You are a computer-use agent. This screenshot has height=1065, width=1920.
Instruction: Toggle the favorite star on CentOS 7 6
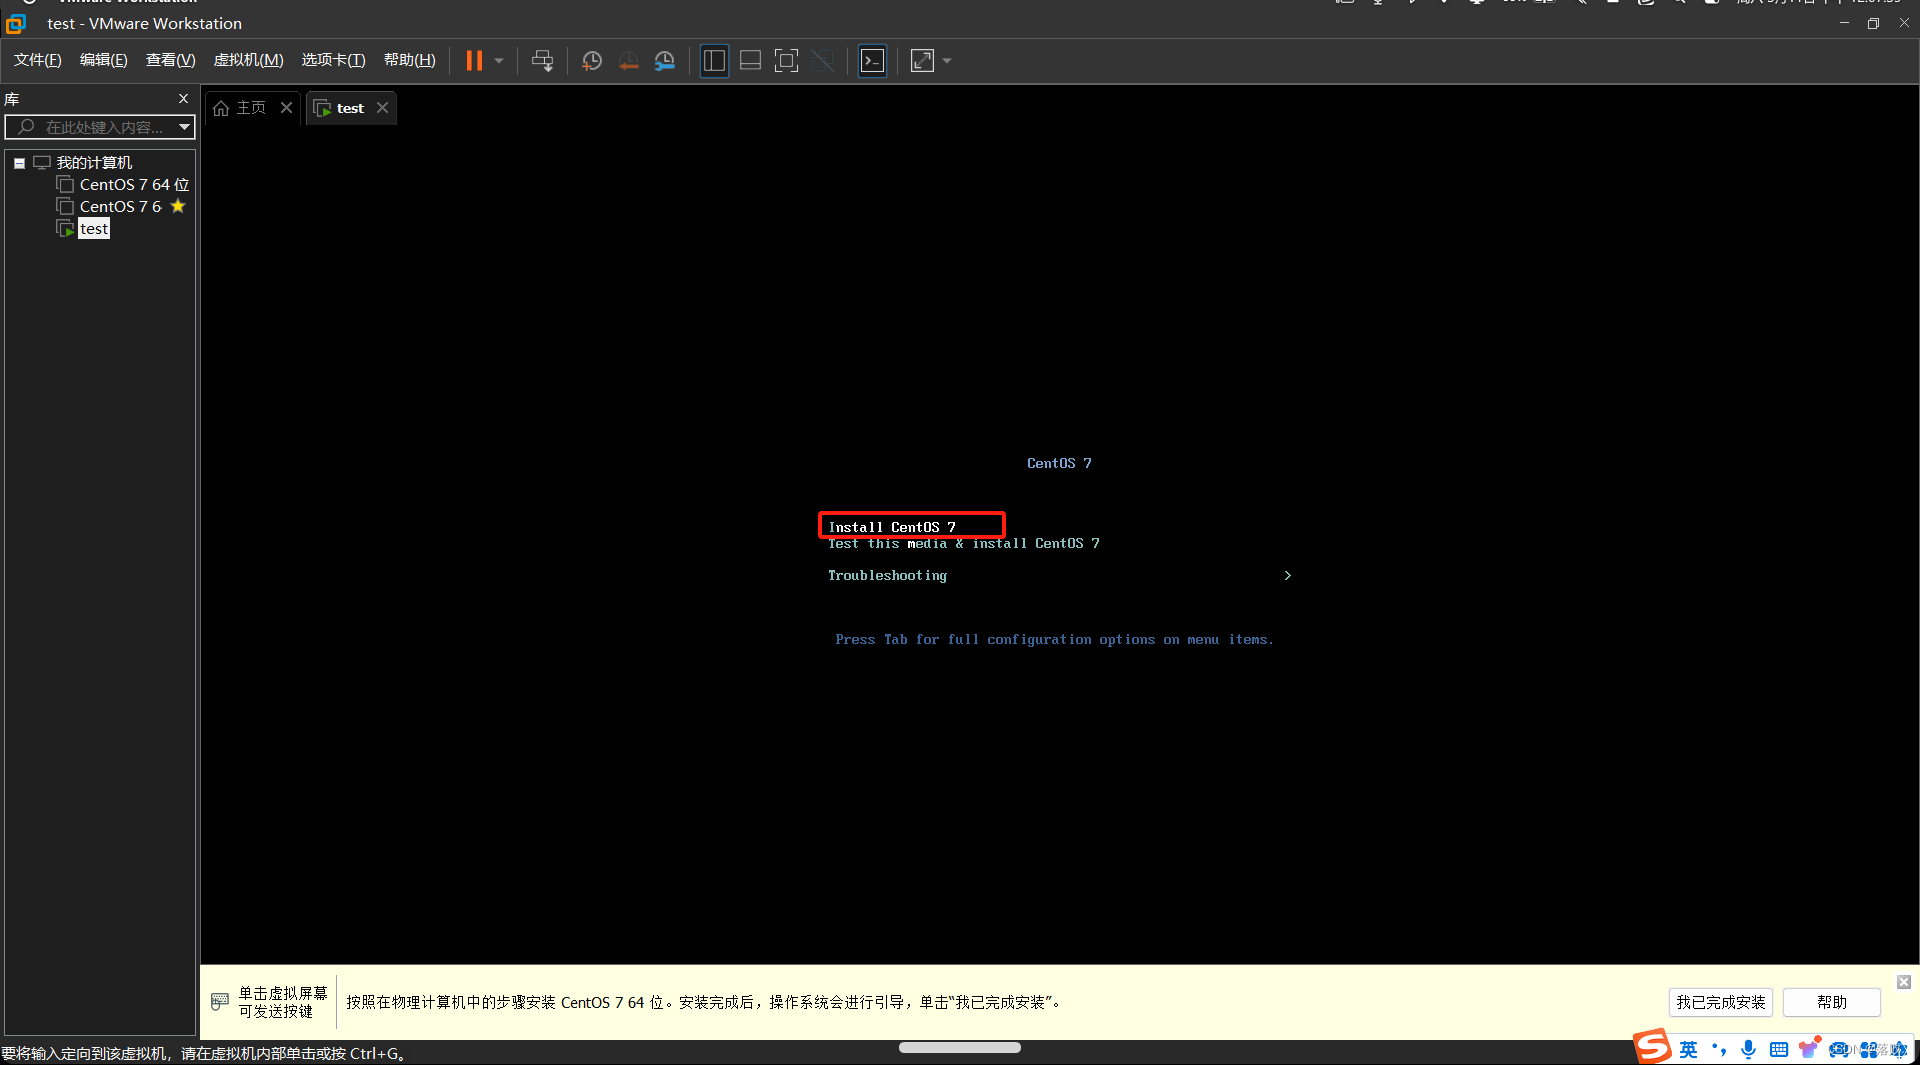pos(178,206)
